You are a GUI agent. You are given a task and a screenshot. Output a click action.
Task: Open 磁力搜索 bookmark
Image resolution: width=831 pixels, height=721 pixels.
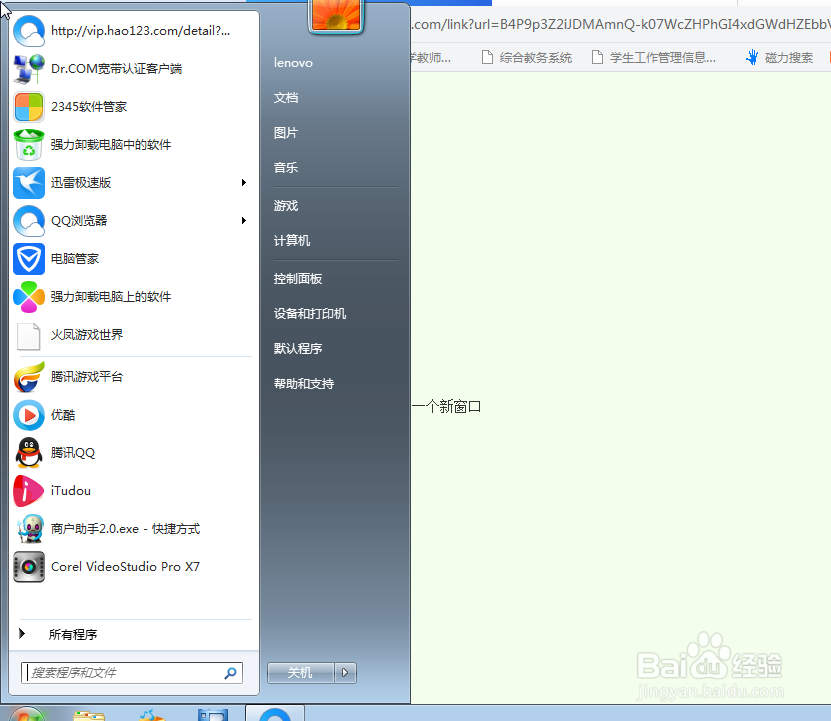point(779,57)
